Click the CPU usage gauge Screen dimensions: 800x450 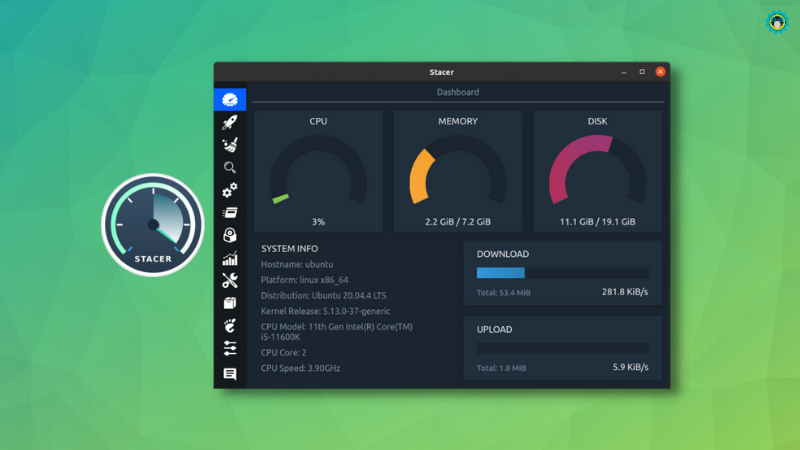(x=318, y=171)
